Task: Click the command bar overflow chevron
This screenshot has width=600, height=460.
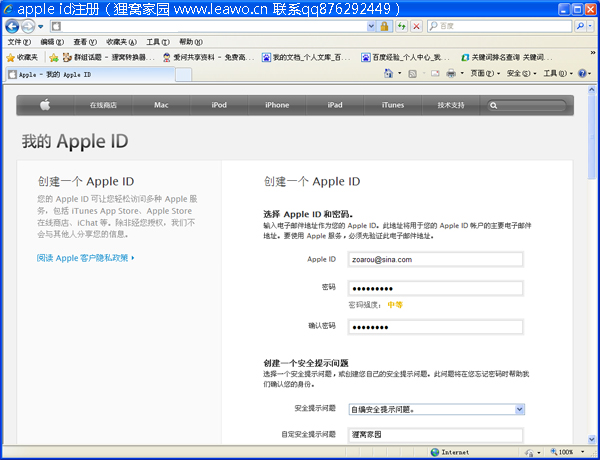Action: pyautogui.click(x=593, y=52)
